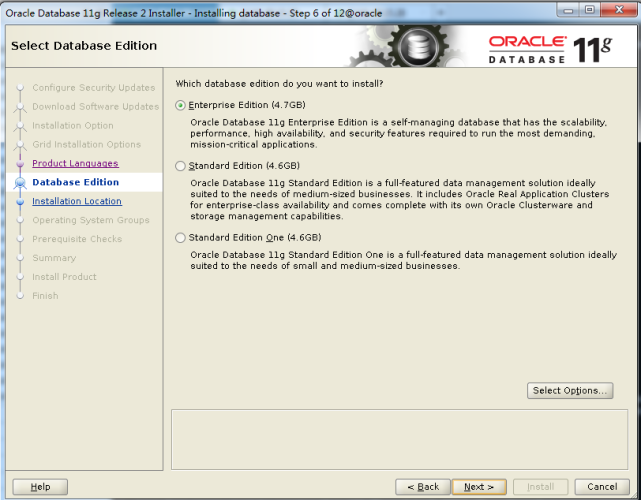Click the Oracle Database 11g logo
641x500 pixels.
(x=551, y=50)
